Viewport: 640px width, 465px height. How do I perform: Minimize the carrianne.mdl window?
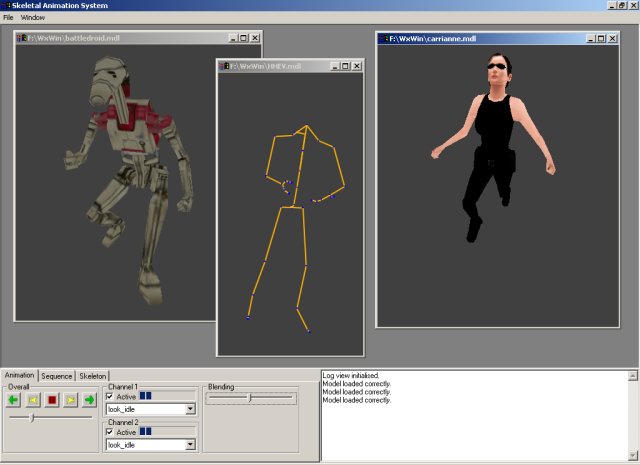(590, 38)
